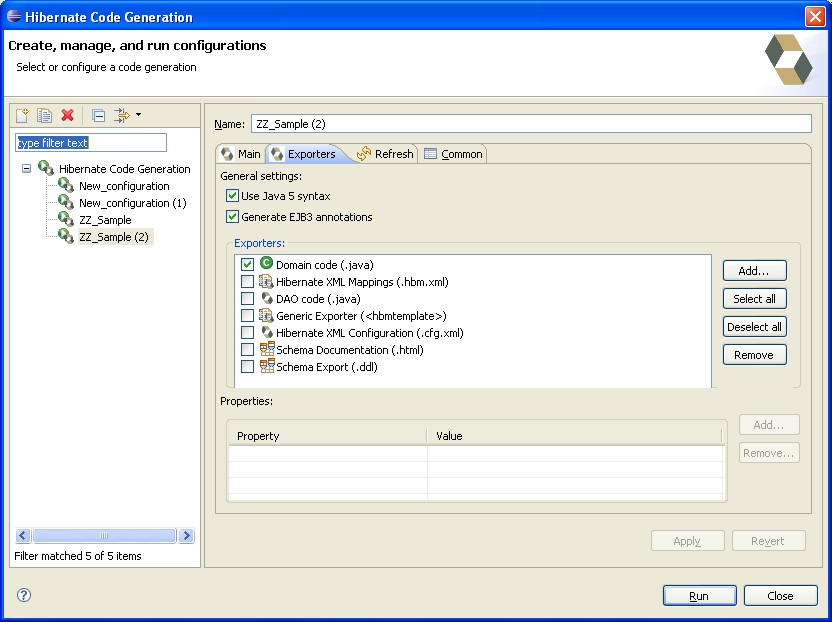Open help with question mark icon
The image size is (832, 622).
[x=24, y=595]
